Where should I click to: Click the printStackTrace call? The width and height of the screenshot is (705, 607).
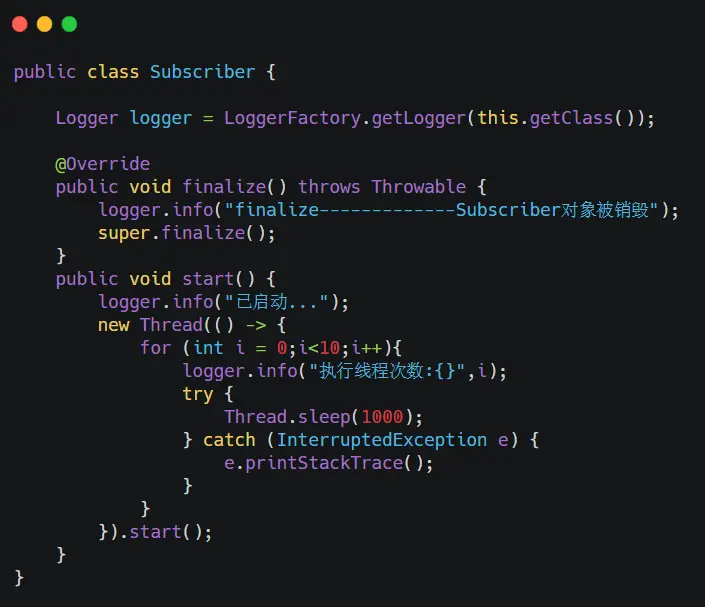[324, 463]
